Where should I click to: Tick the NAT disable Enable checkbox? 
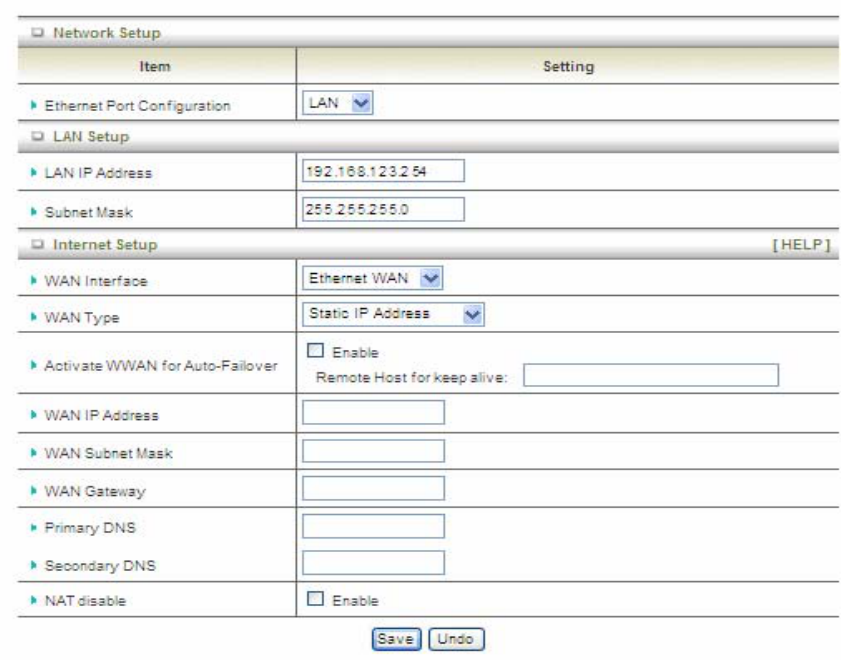coord(315,598)
